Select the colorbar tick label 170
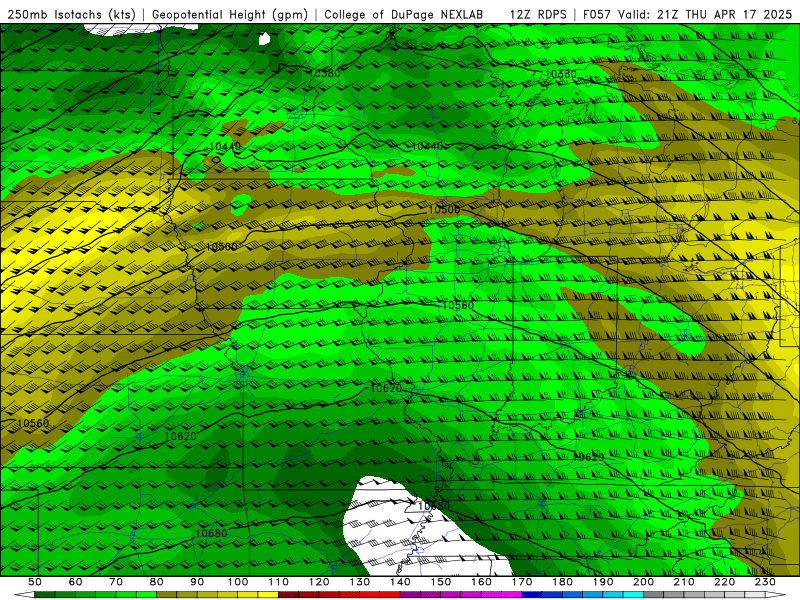800x600 pixels. (x=522, y=582)
